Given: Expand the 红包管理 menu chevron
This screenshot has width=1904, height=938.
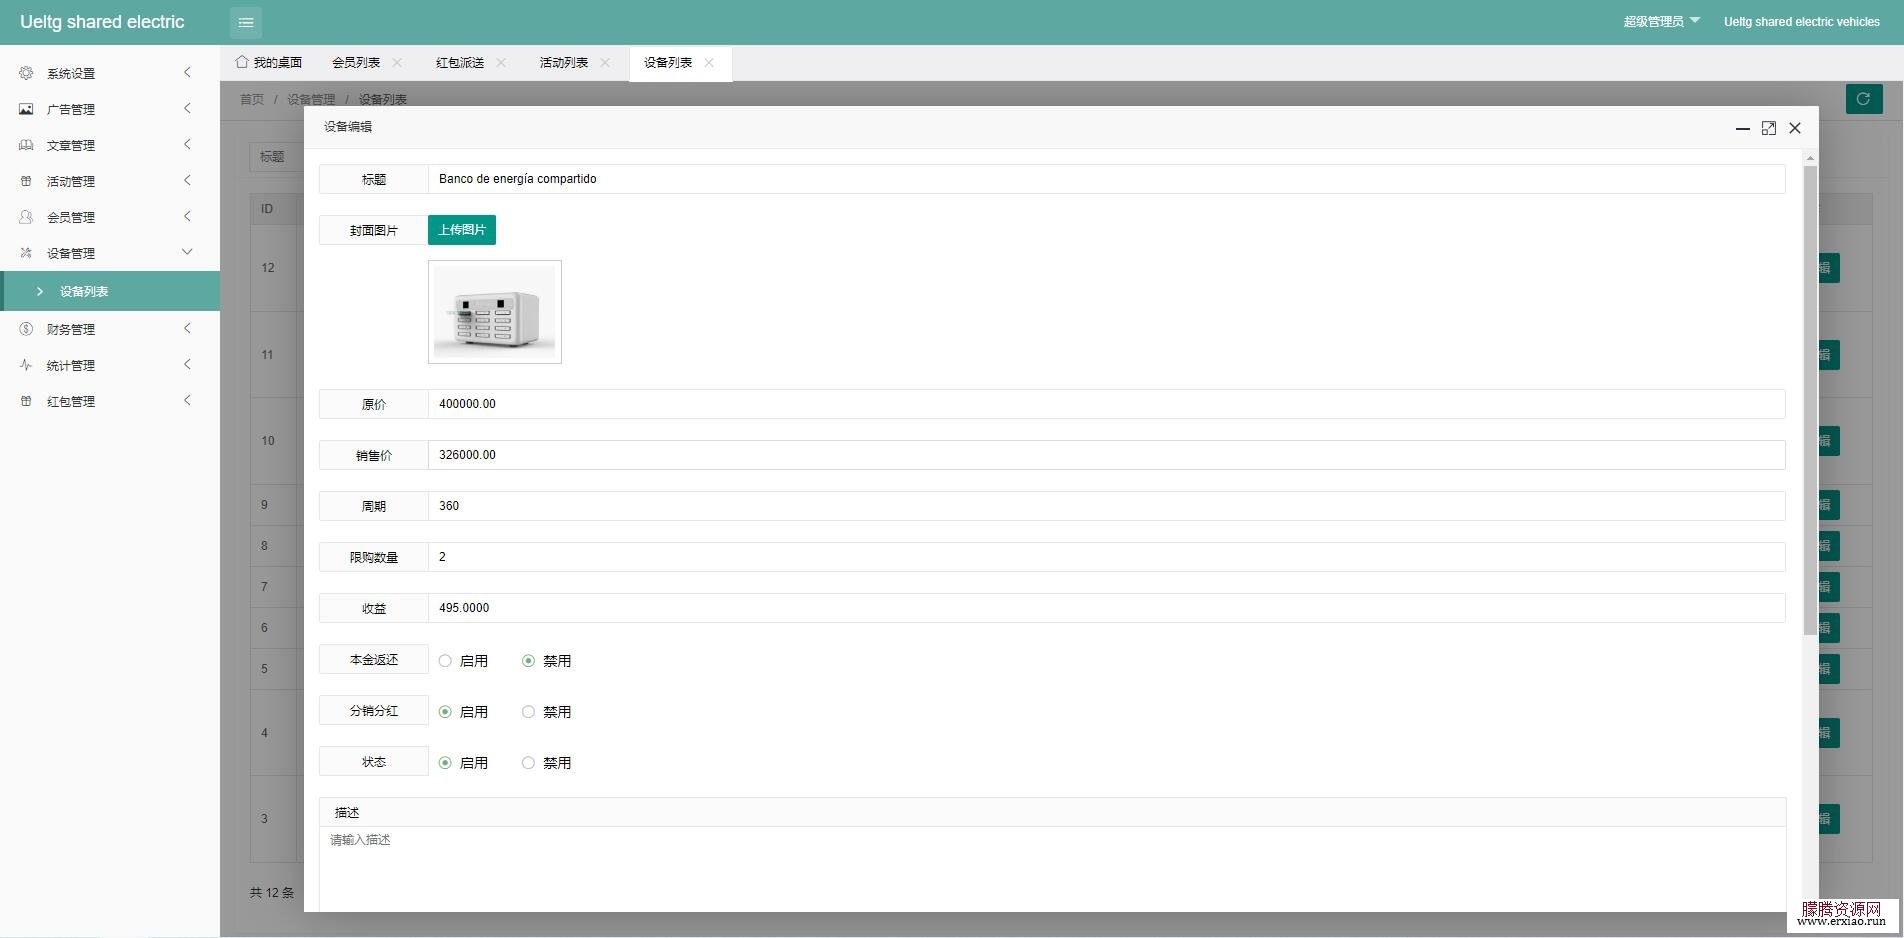Looking at the screenshot, I should click(x=187, y=400).
